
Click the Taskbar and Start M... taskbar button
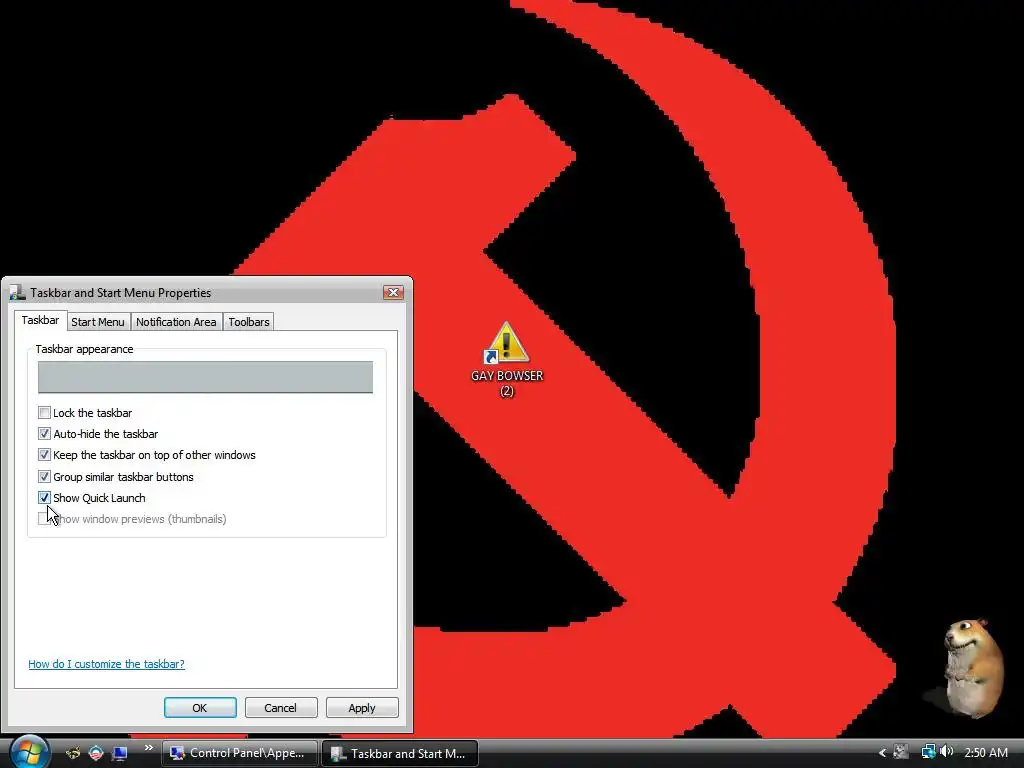(400, 753)
